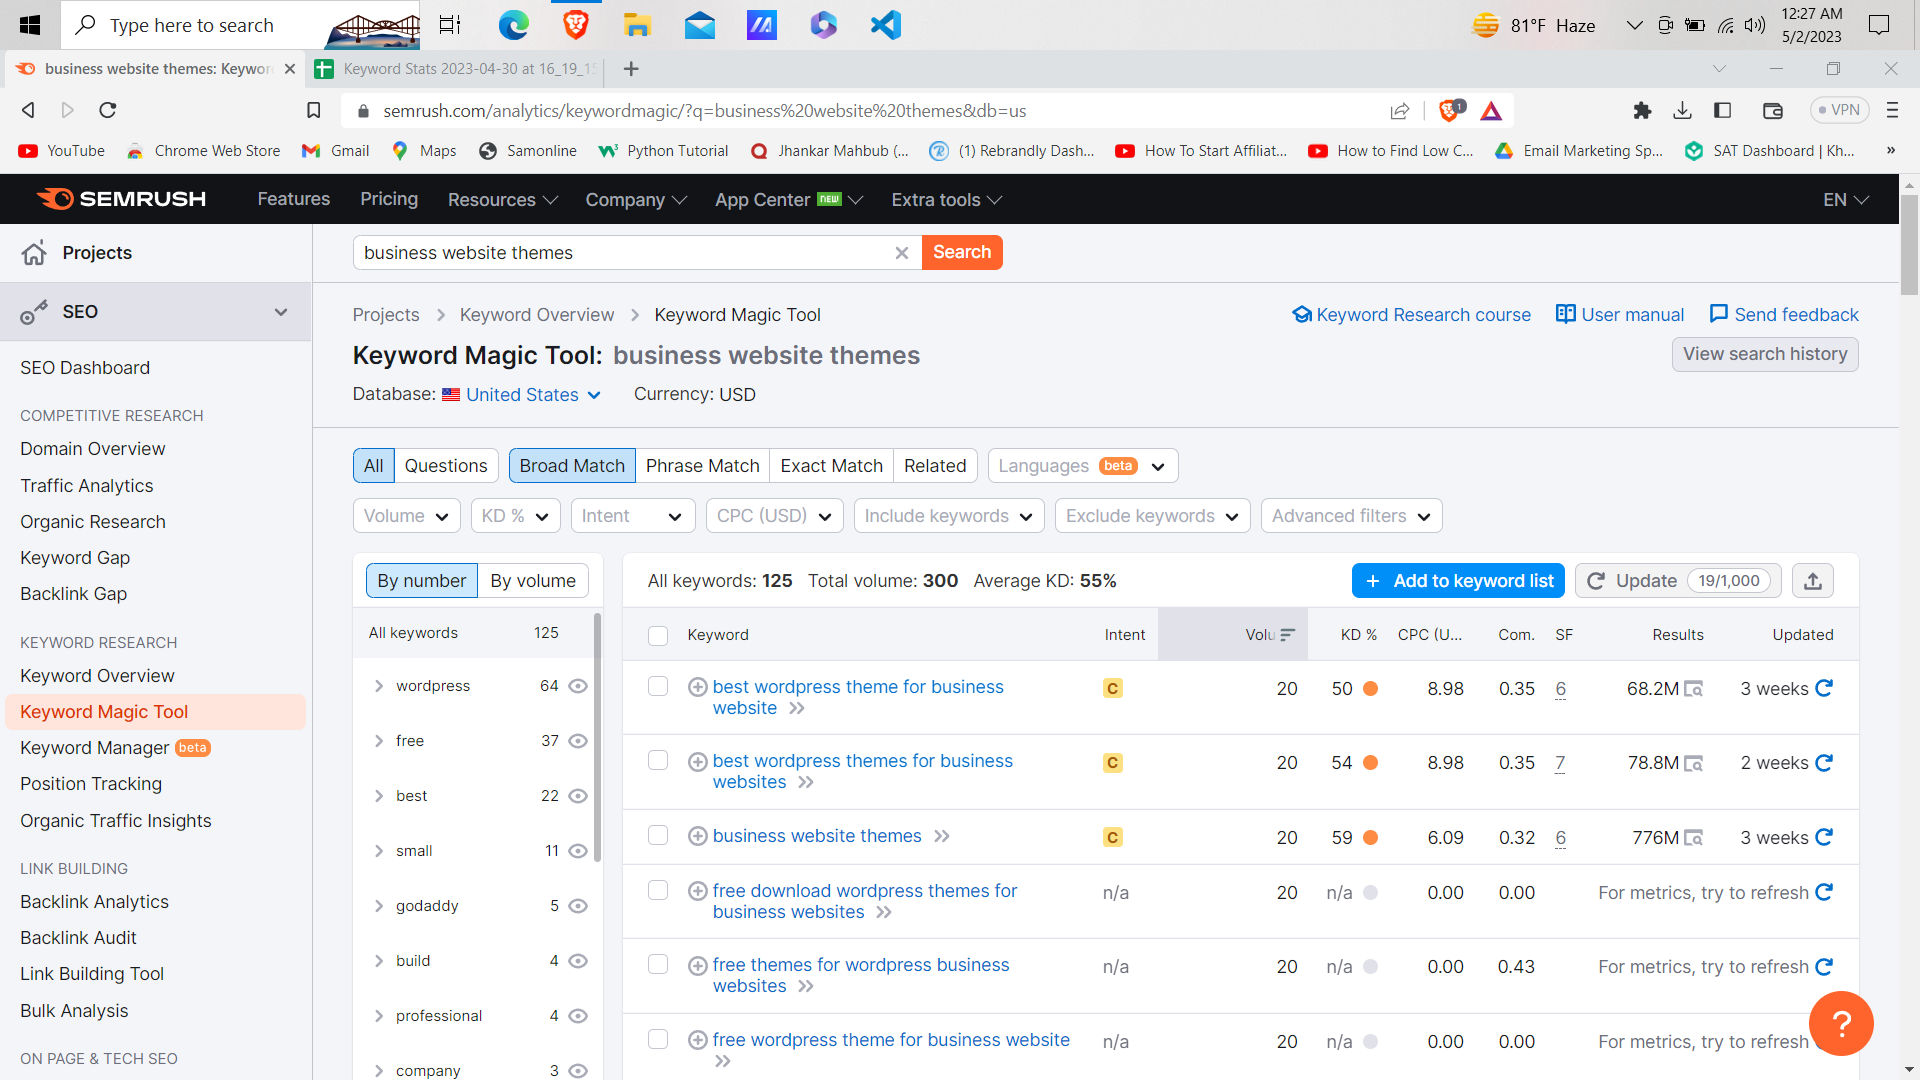Check the business website themes keyword row
1920x1080 pixels.
coord(658,836)
